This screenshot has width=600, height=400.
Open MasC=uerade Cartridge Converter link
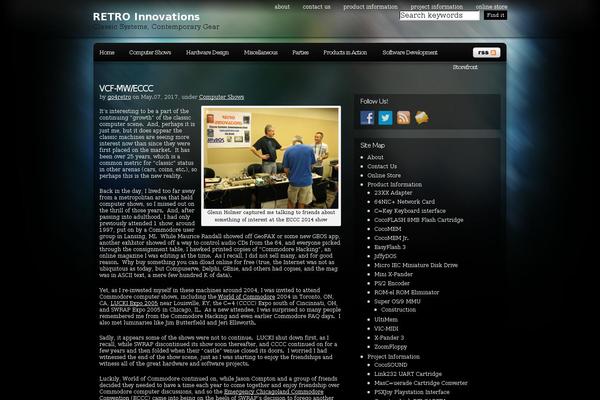click(x=421, y=383)
